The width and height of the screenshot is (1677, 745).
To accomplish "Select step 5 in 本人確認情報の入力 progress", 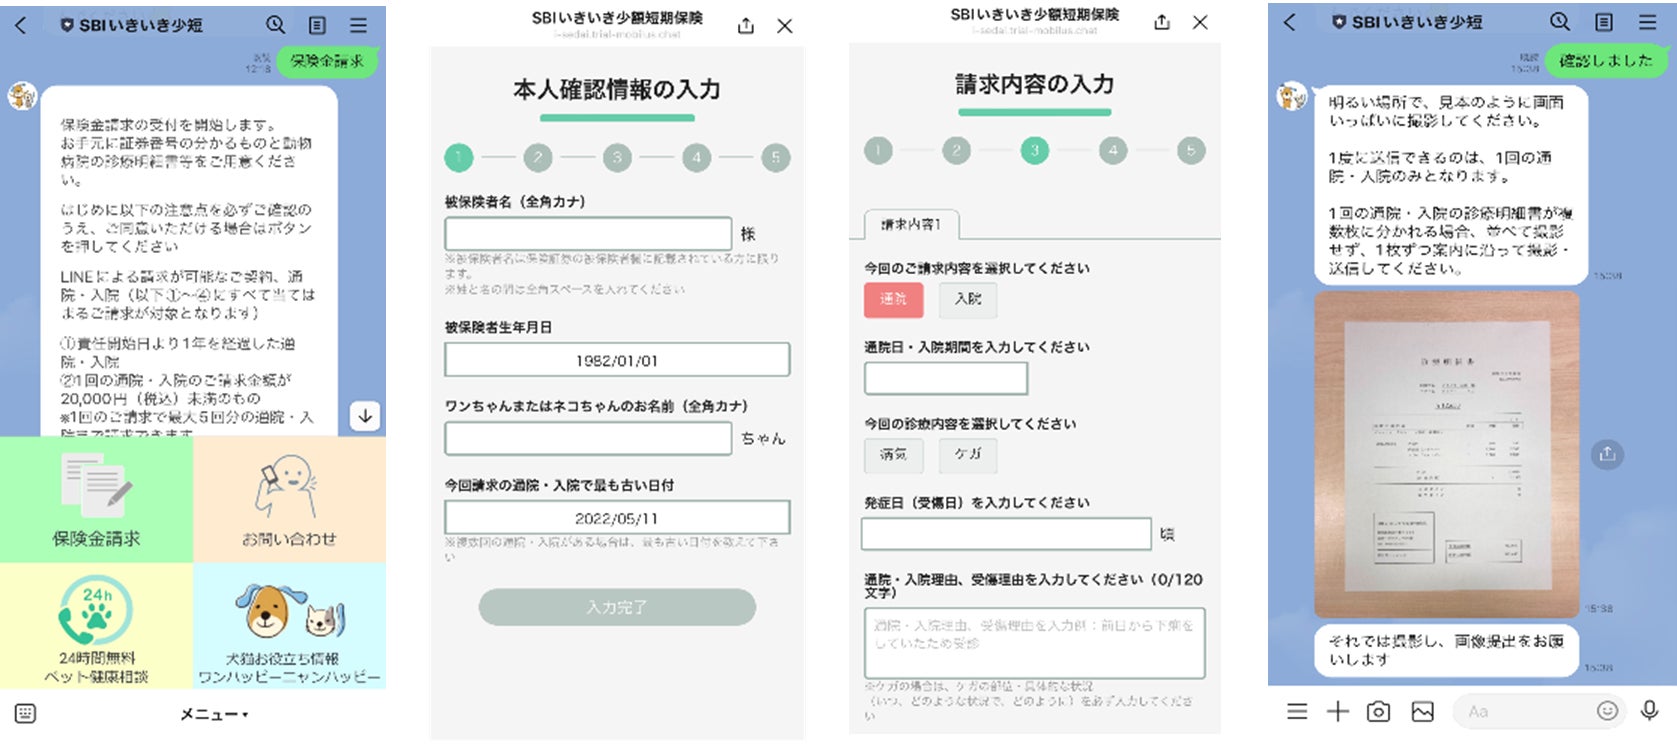I will tap(776, 157).
